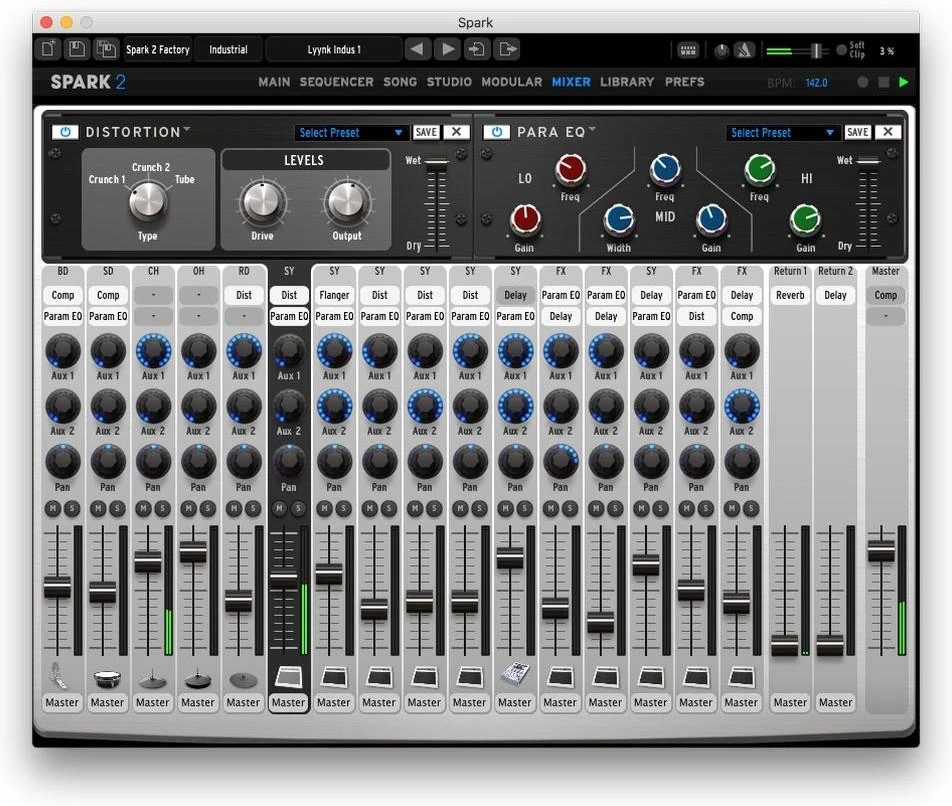952x806 pixels.
Task: Mute the CH channel
Action: click(x=143, y=509)
